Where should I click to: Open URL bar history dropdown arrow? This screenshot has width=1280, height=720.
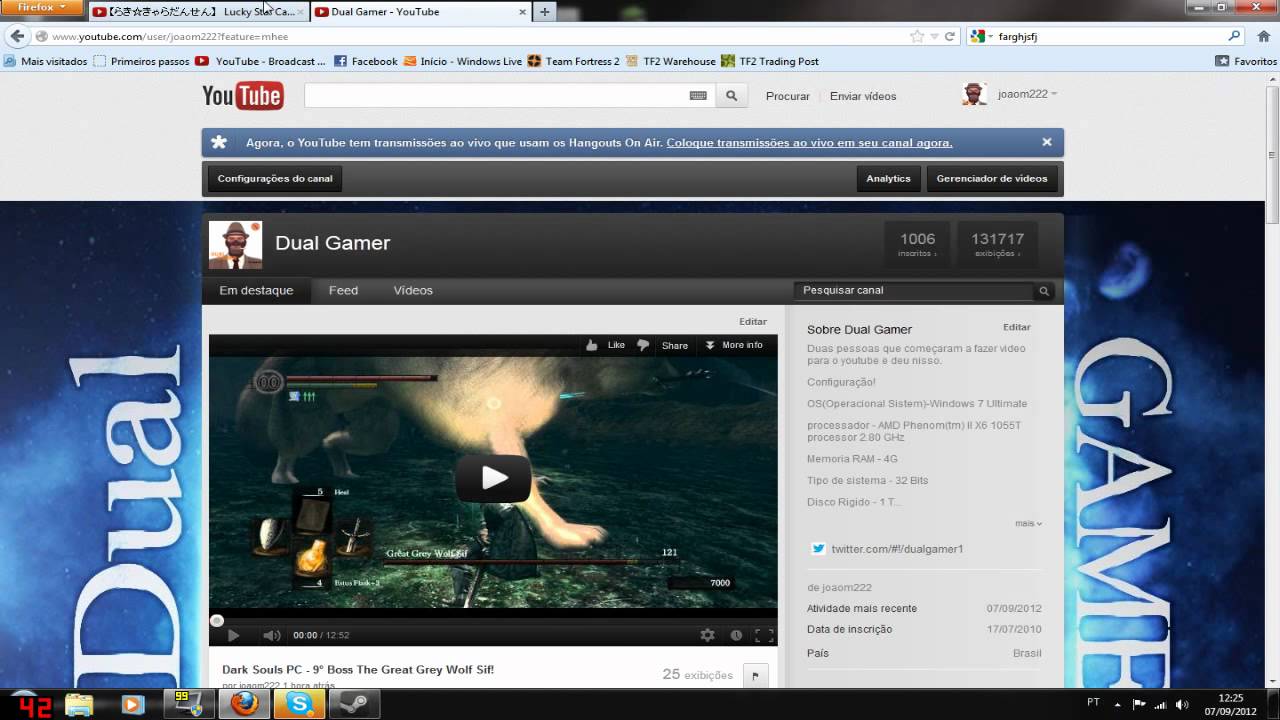934,36
